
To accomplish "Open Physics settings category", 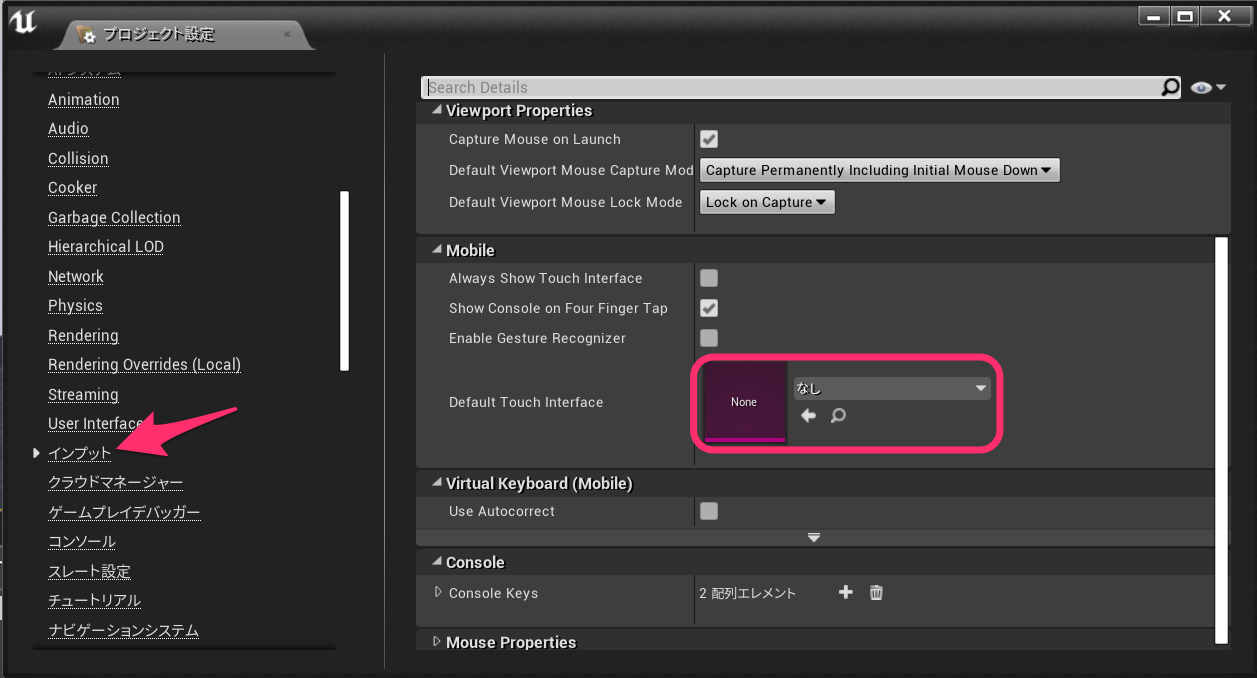I will 75,306.
